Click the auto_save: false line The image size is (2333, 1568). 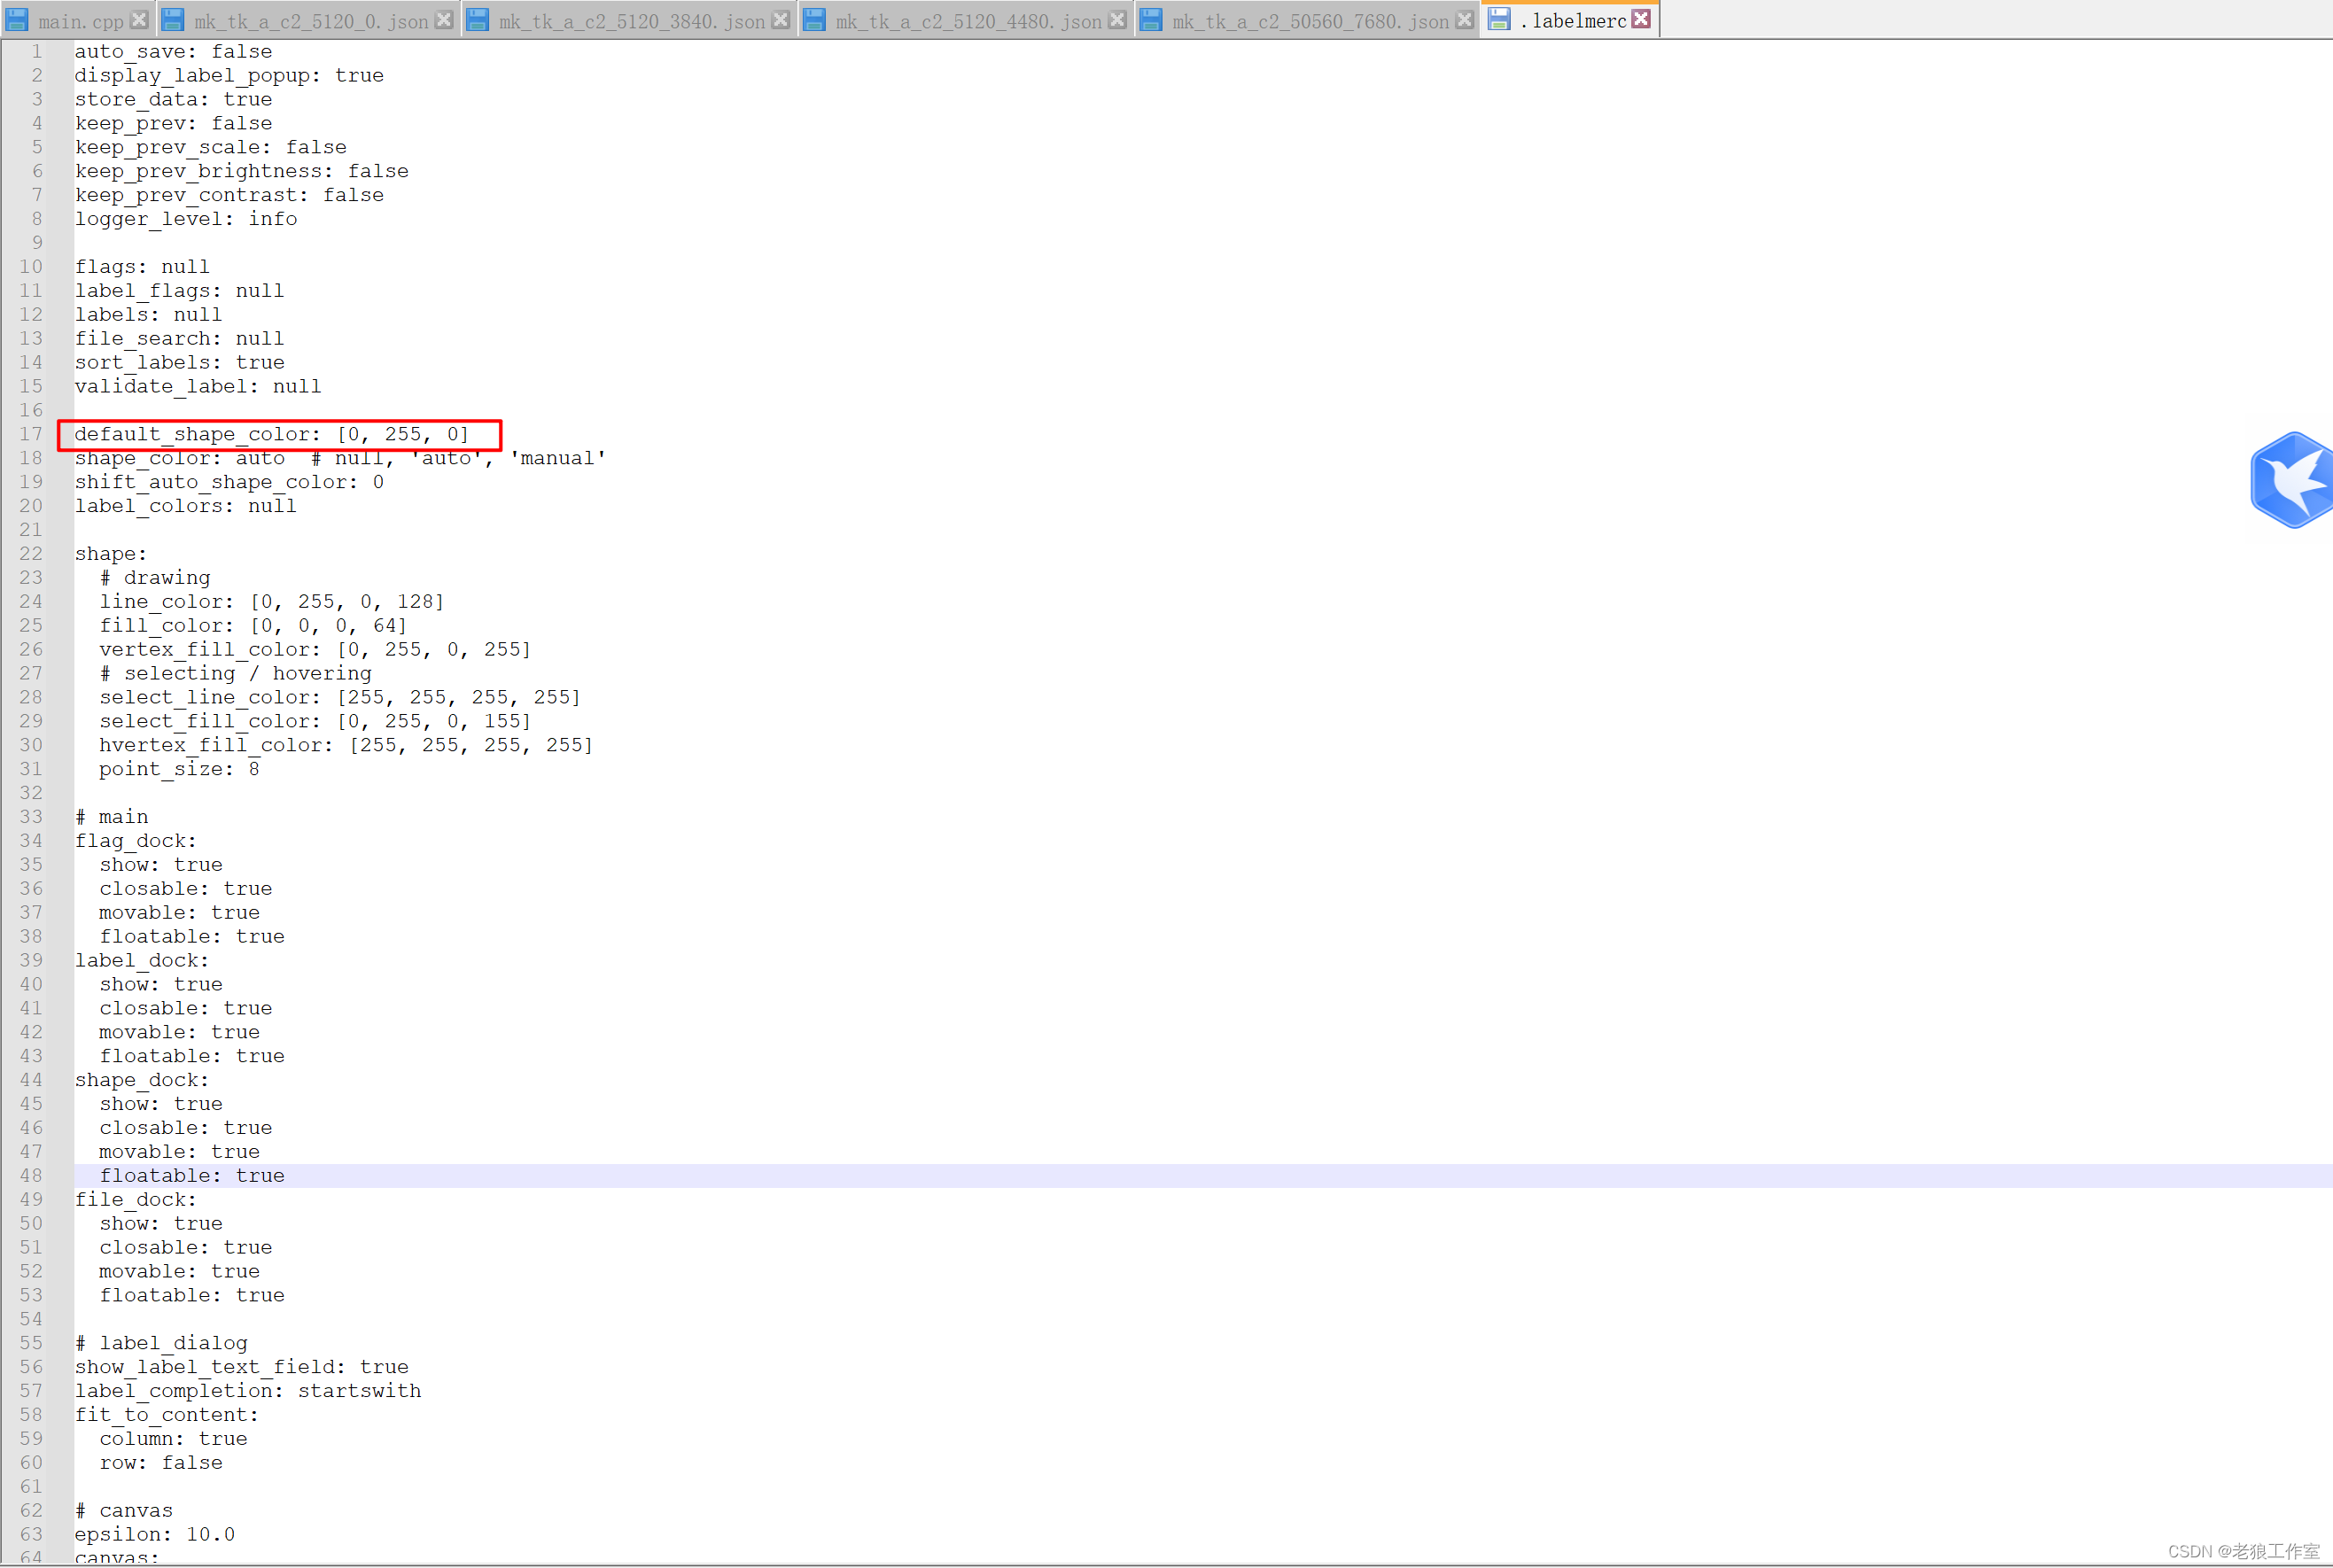coord(173,51)
